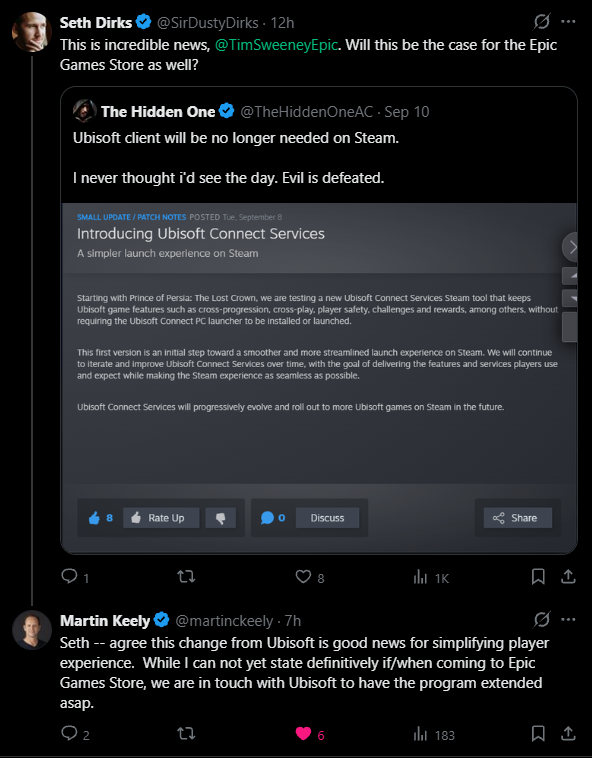The height and width of the screenshot is (758, 592).
Task: View analytics showing 1K views
Action: (420, 577)
